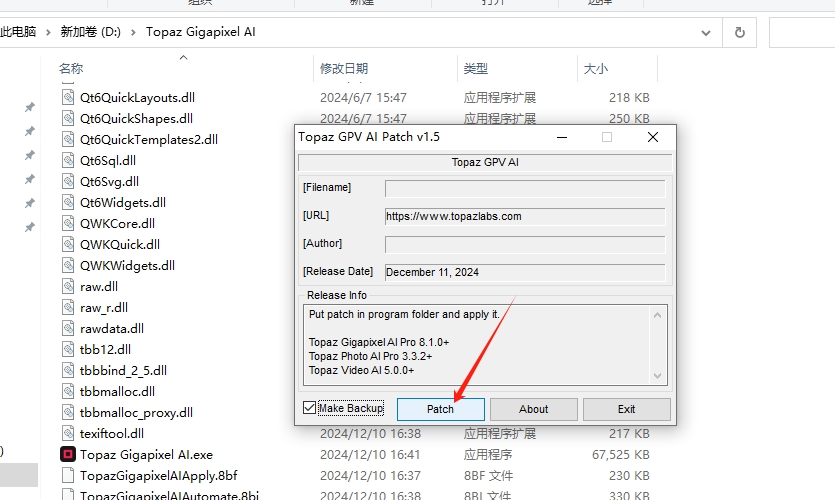The width and height of the screenshot is (835, 500).
Task: Select the tbb12.dll file icon
Action: [x=68, y=349]
